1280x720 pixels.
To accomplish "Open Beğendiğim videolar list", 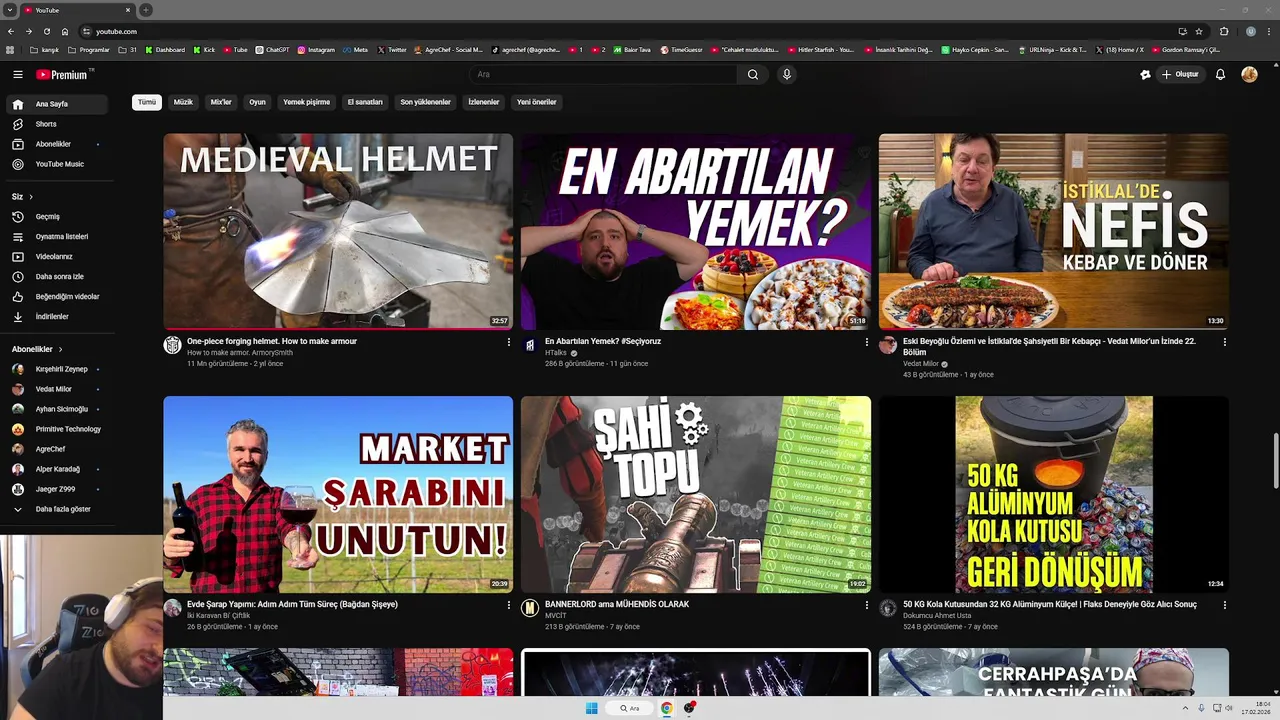I will (x=56, y=296).
